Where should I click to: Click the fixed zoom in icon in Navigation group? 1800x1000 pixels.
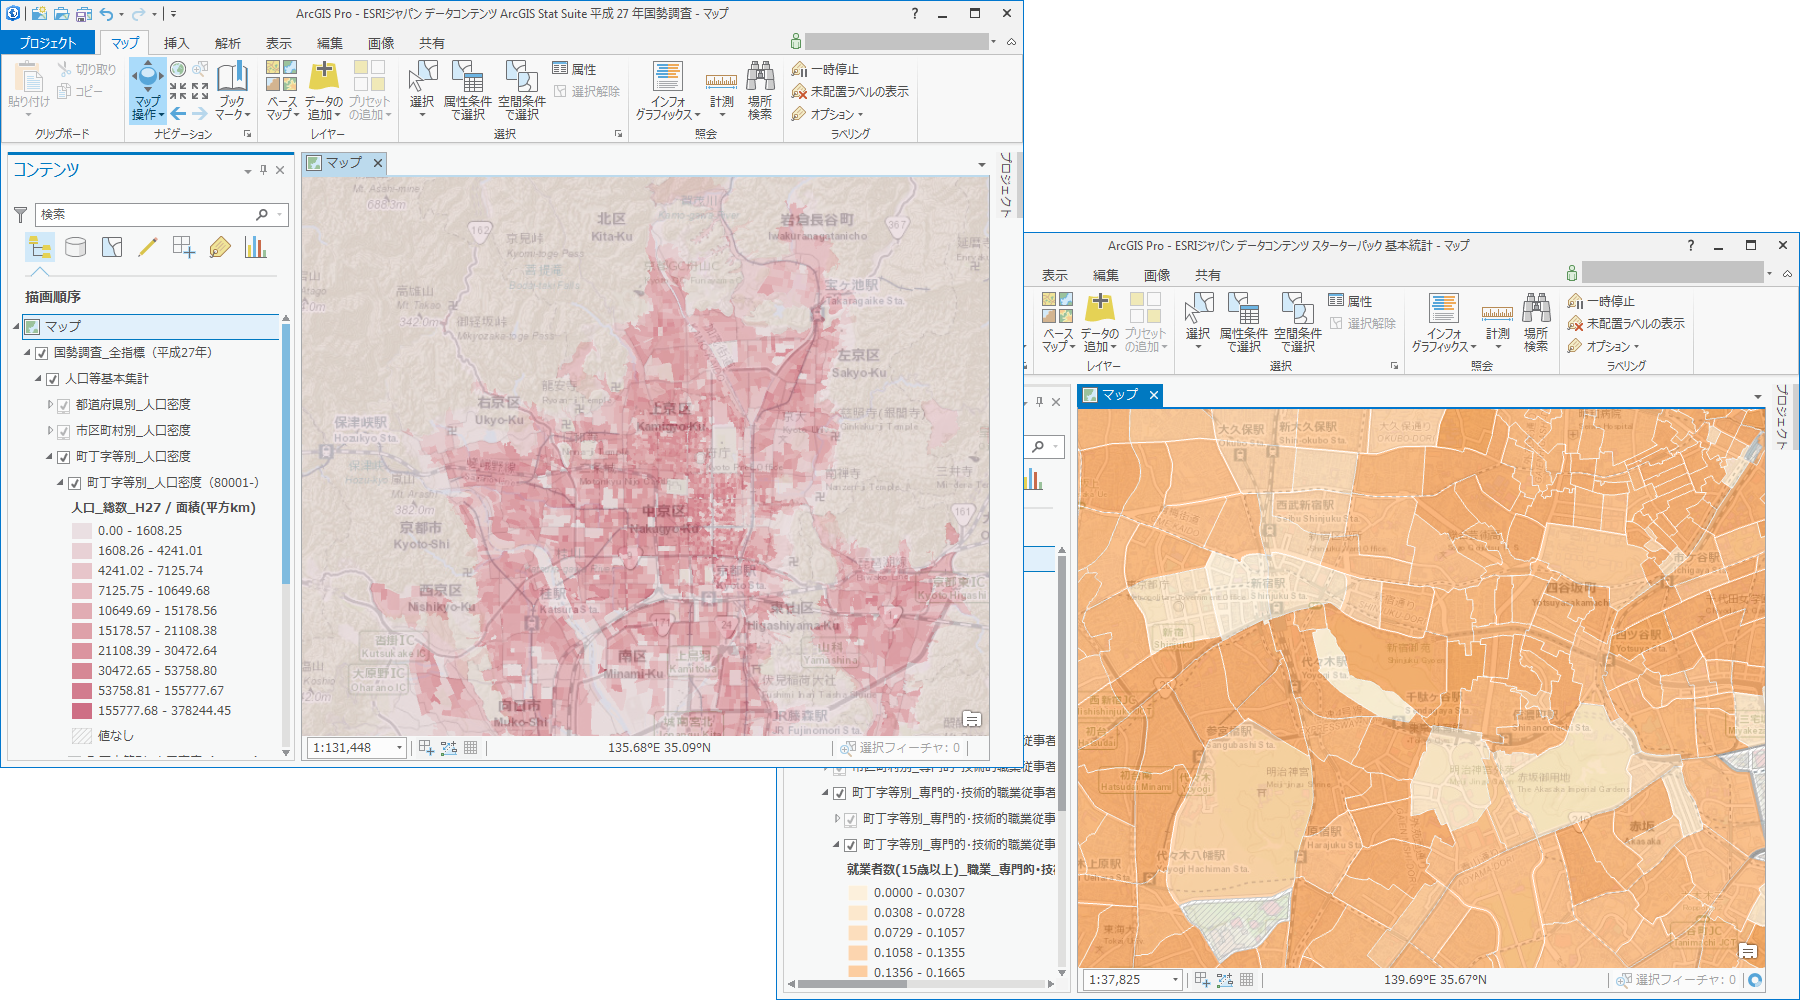coord(178,90)
